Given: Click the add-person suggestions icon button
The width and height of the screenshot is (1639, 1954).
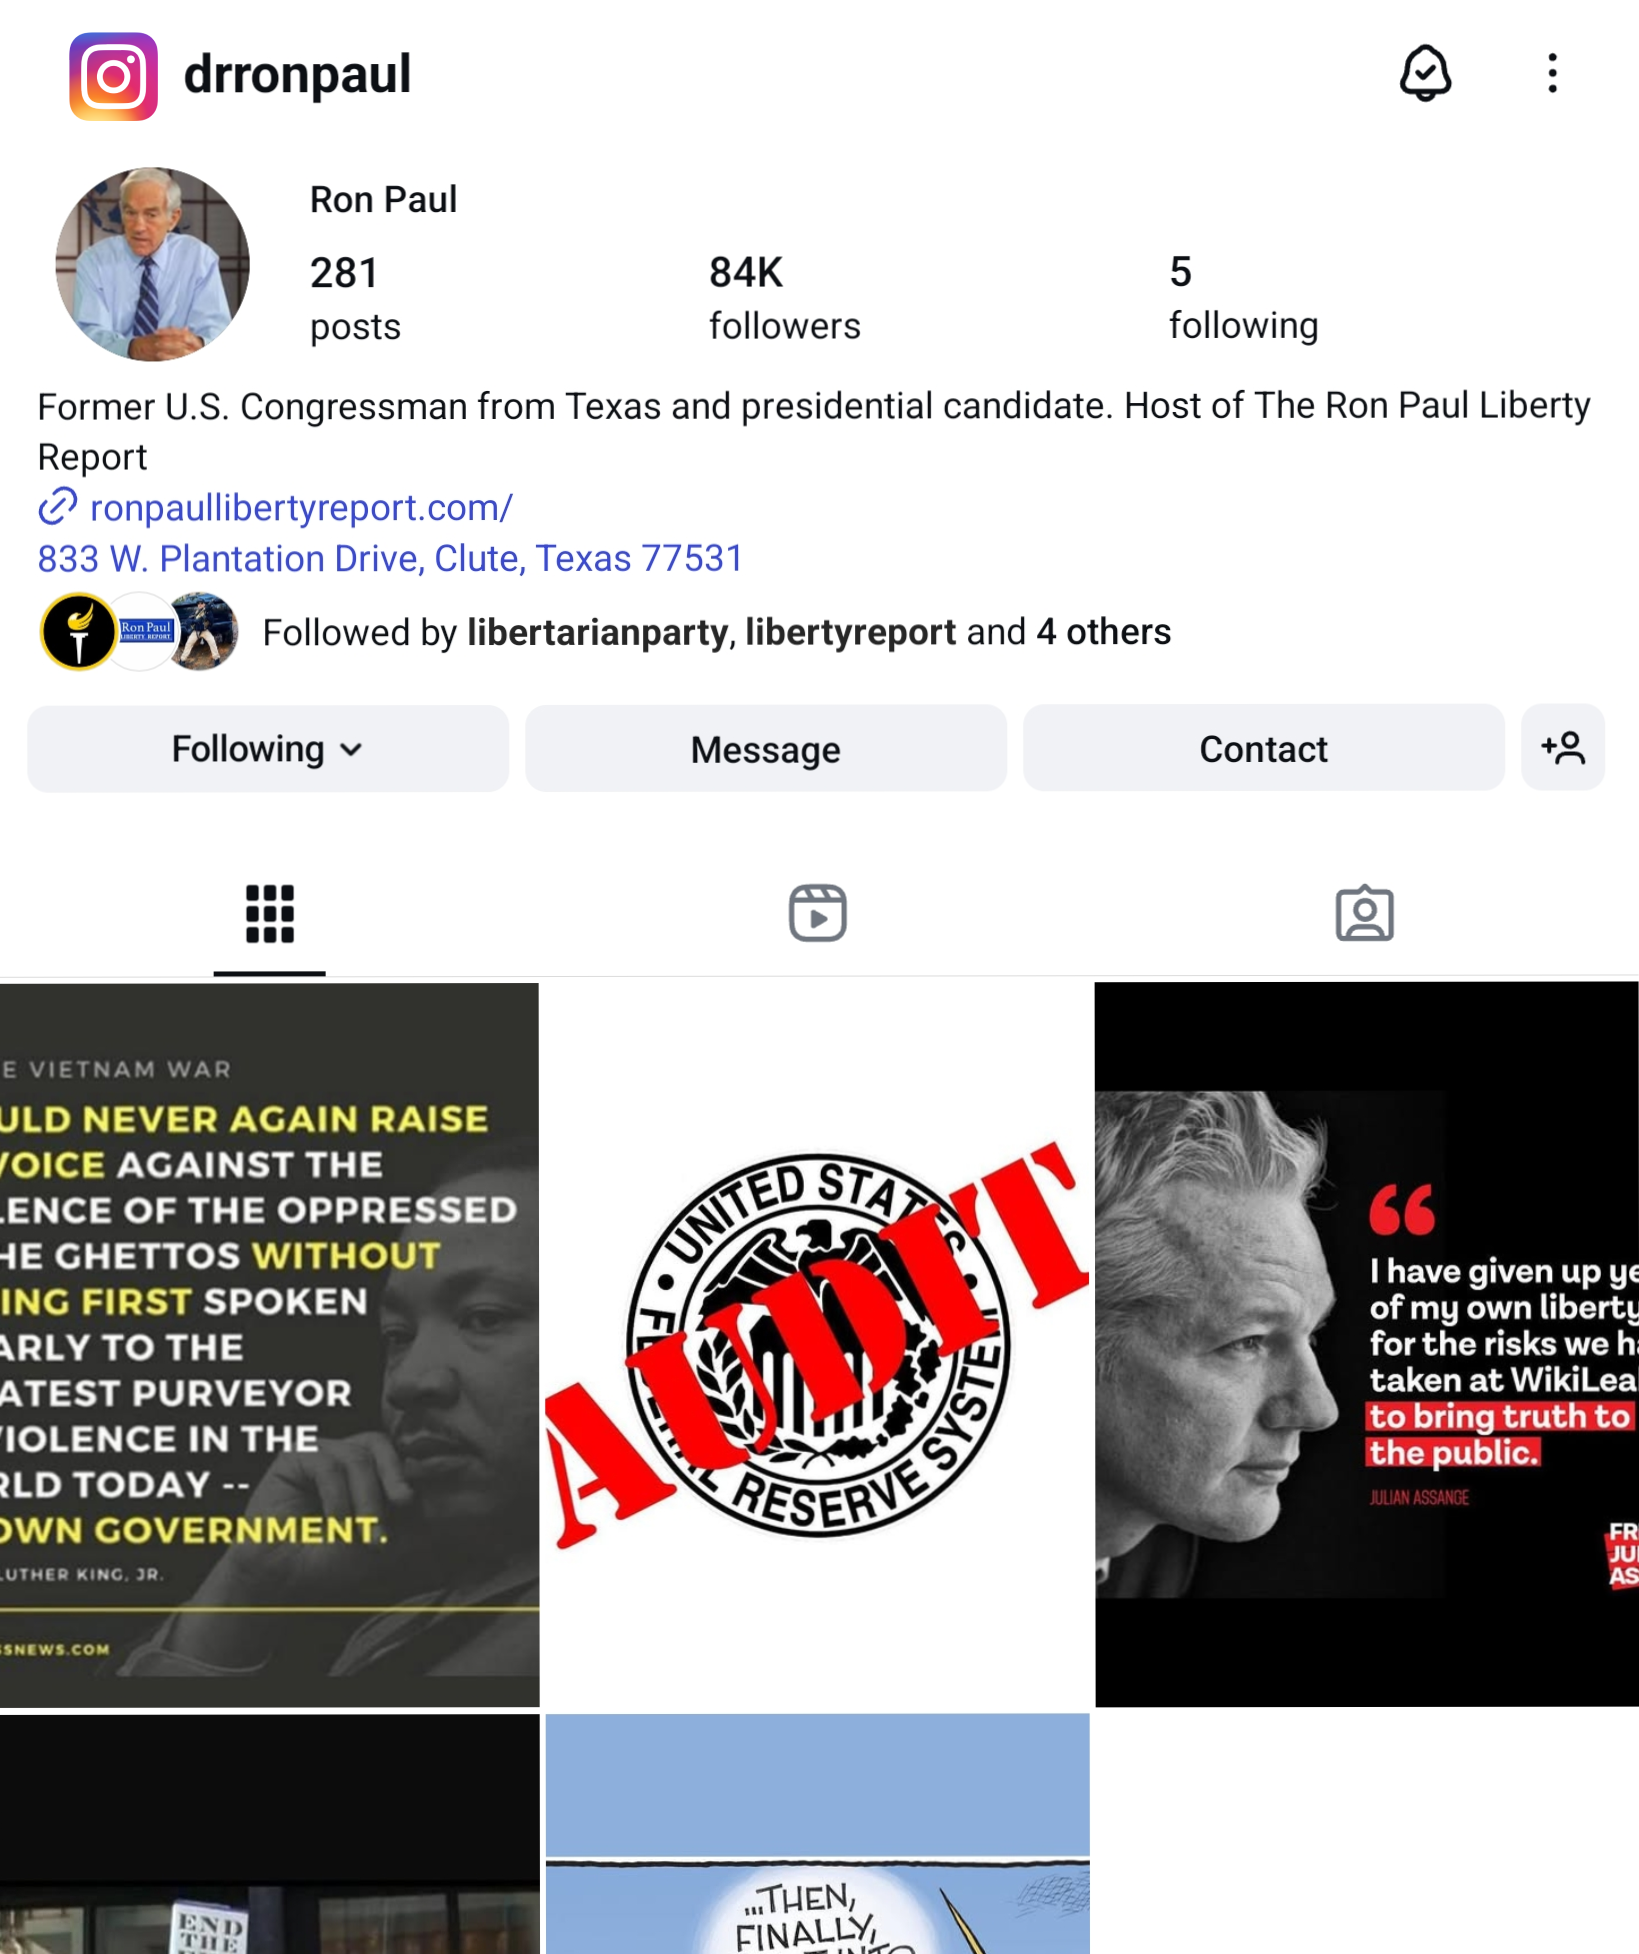Looking at the screenshot, I should coord(1563,748).
